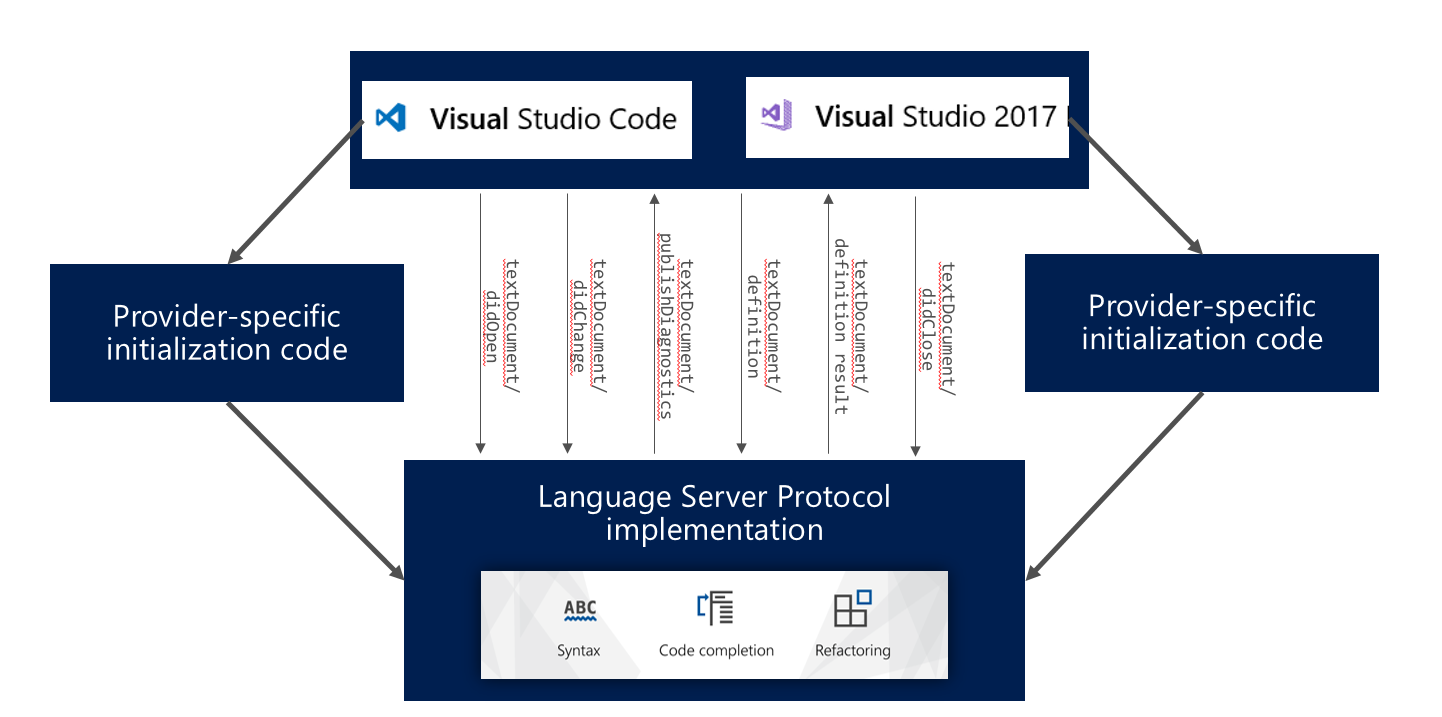
Task: Click the textDocument/publishDiagnostics label
Action: click(x=676, y=326)
